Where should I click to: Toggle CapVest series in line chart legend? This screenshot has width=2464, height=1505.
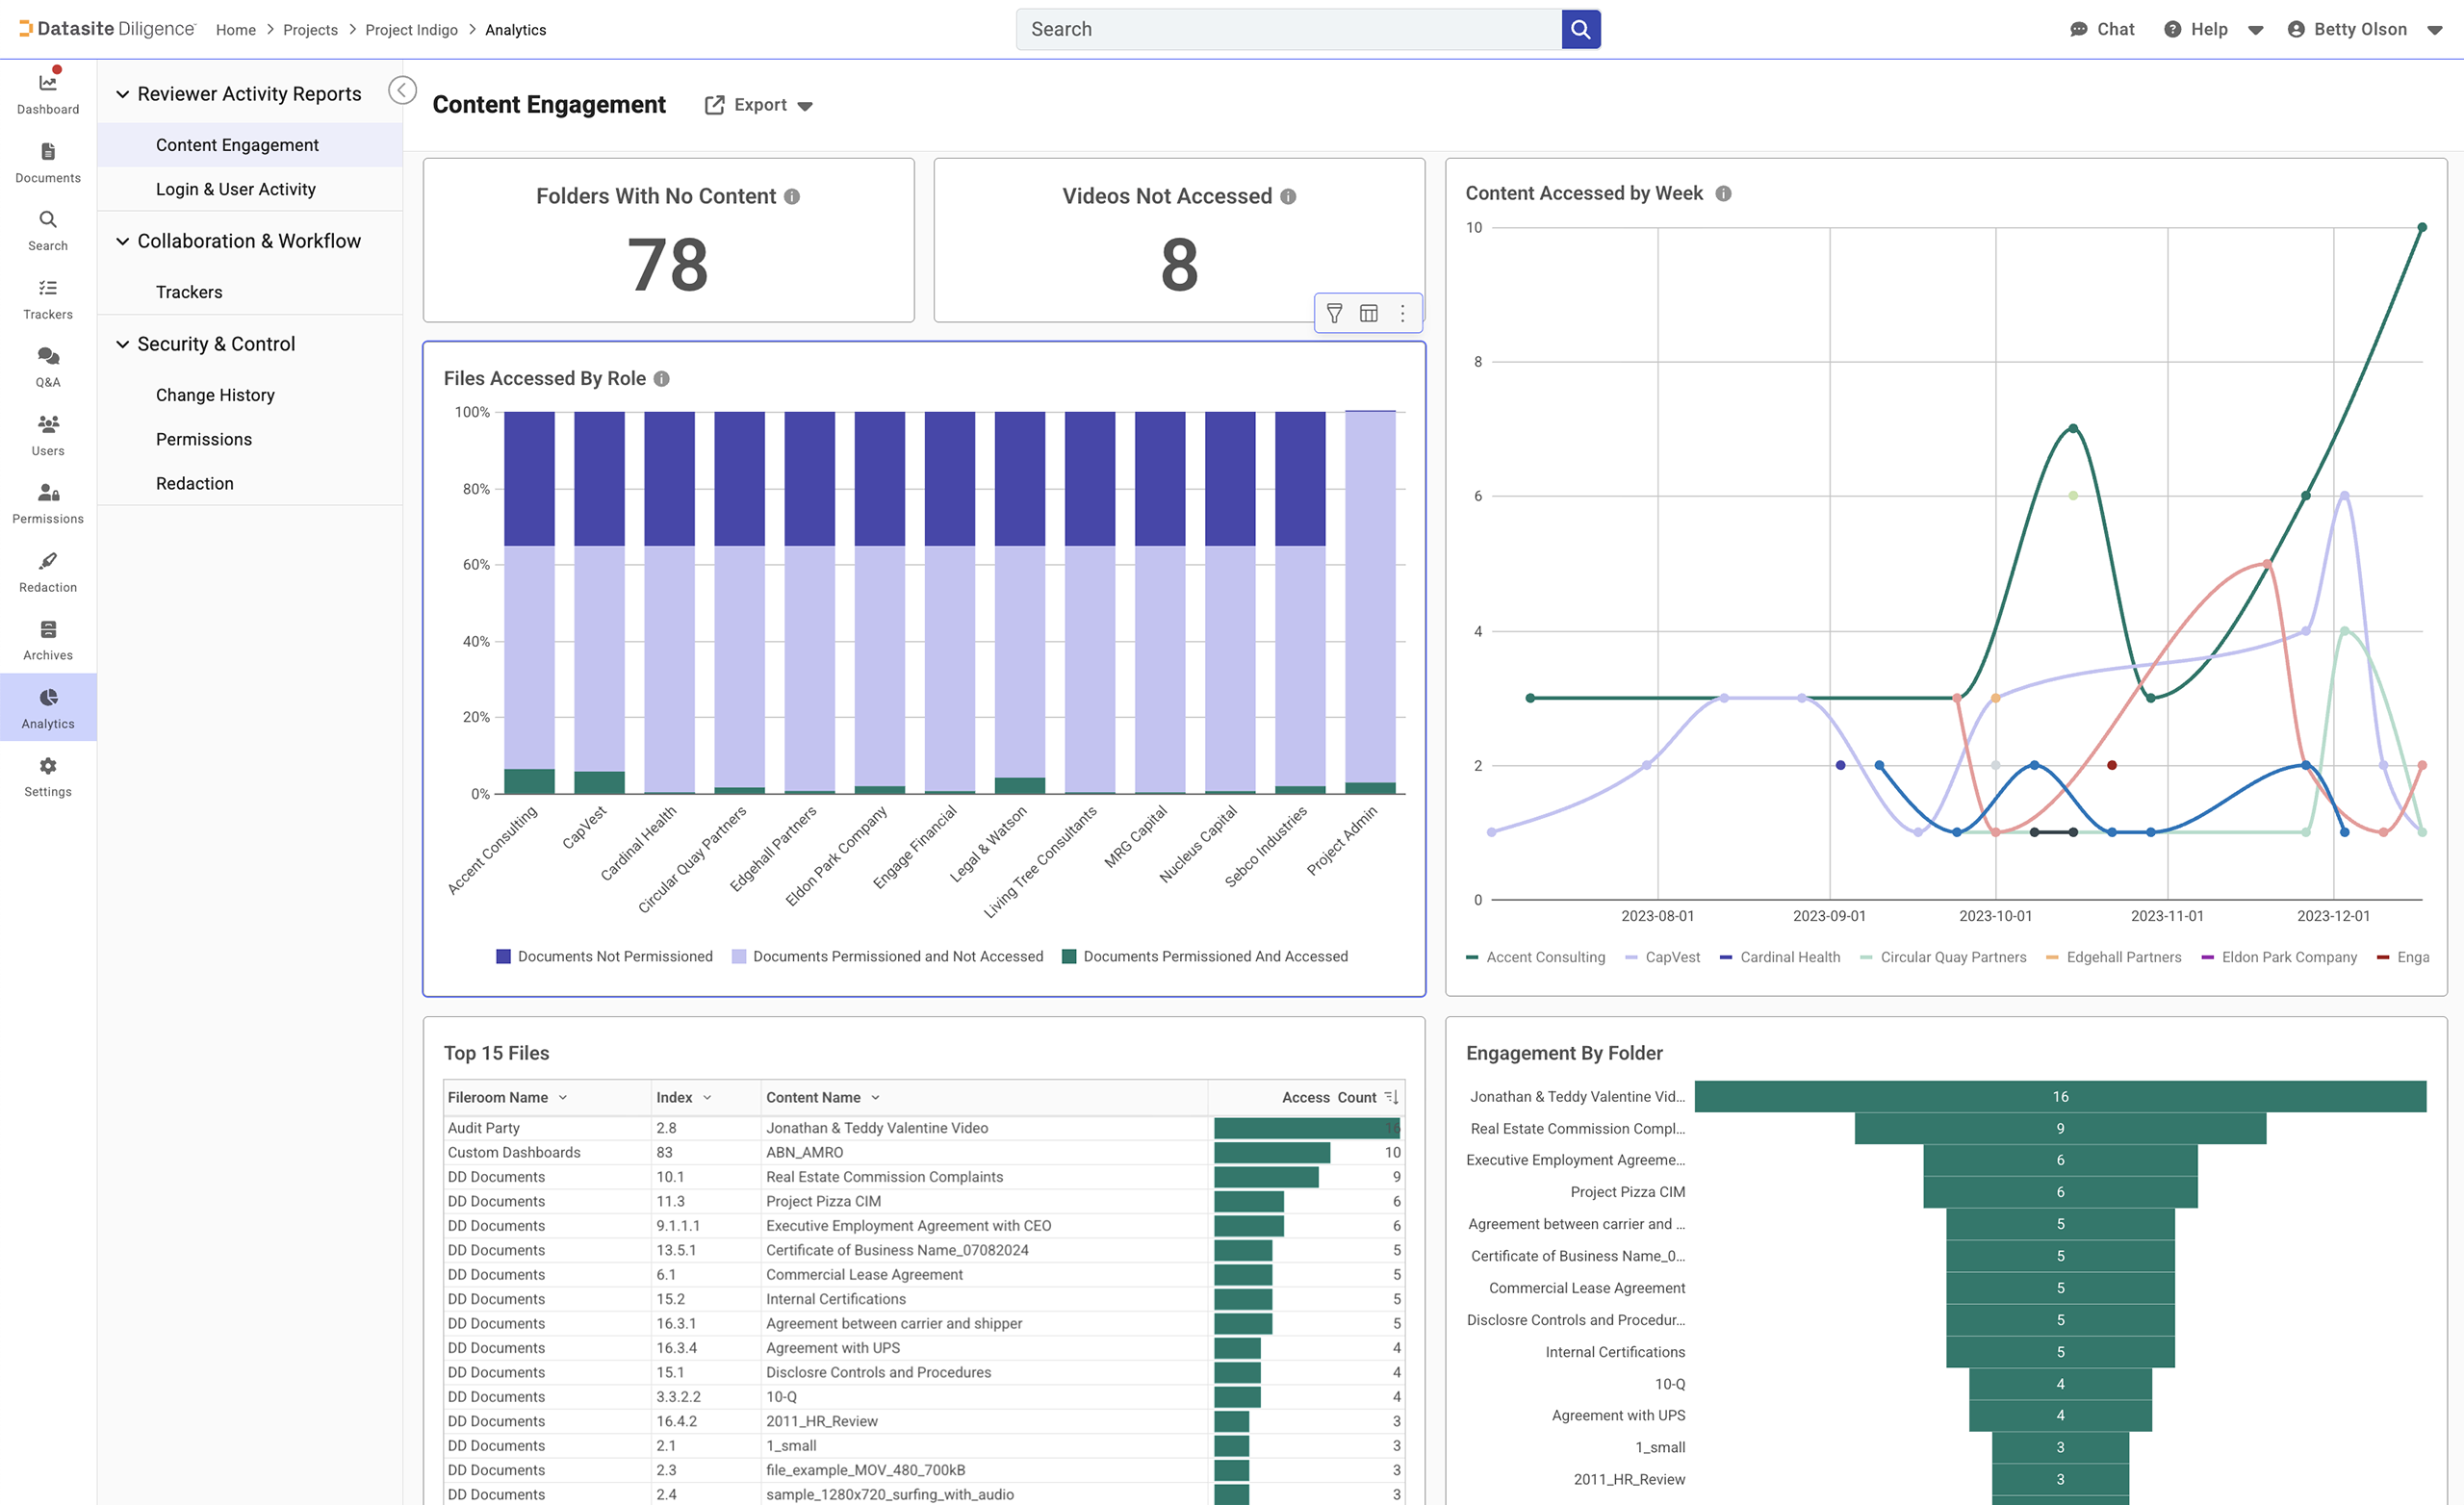click(x=1663, y=957)
